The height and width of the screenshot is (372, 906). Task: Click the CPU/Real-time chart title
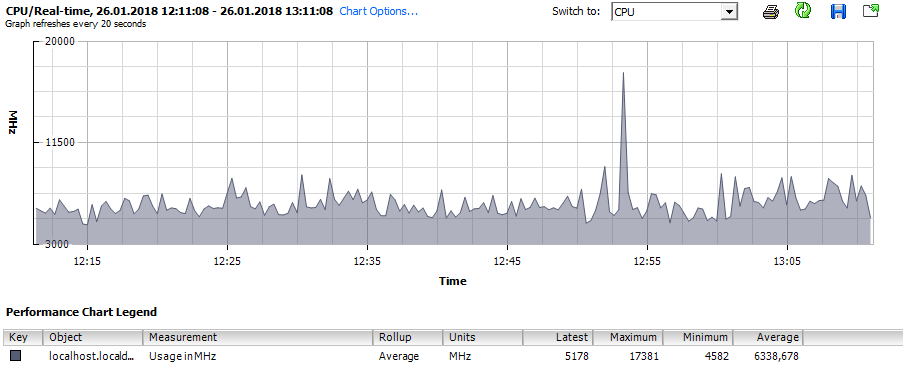coord(169,11)
